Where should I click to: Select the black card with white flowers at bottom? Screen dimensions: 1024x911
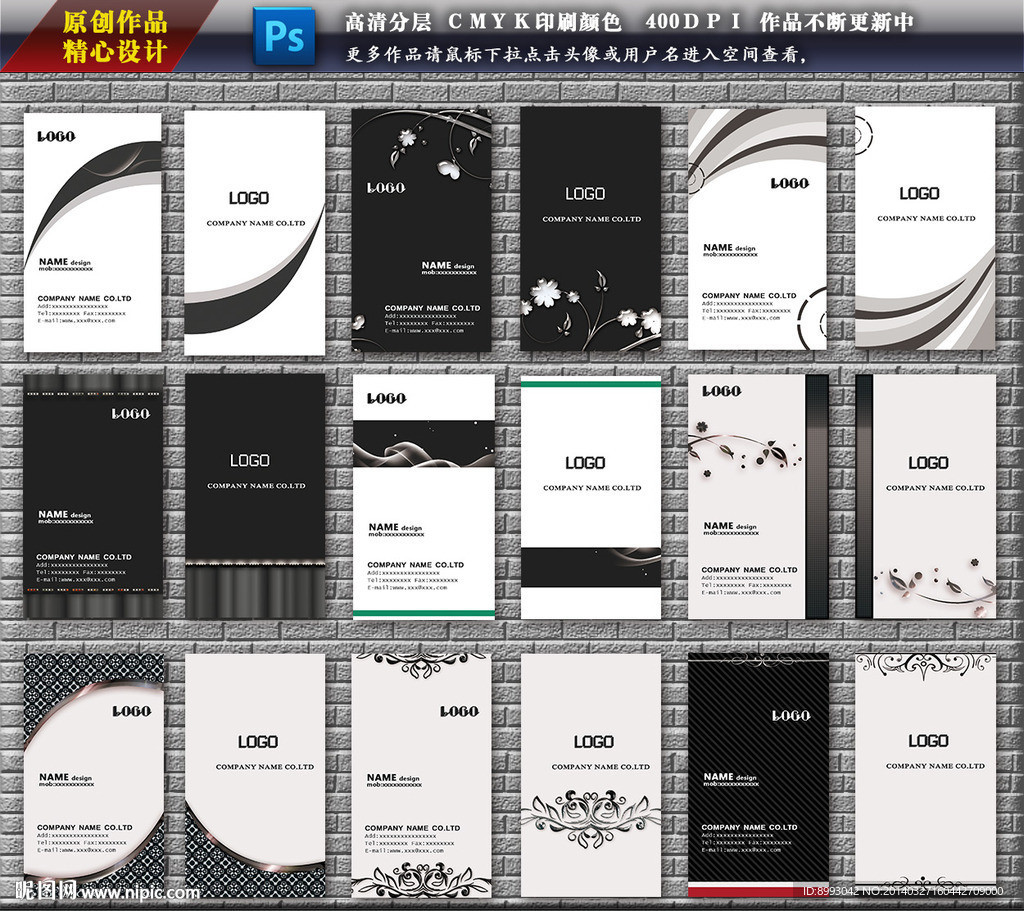point(590,229)
